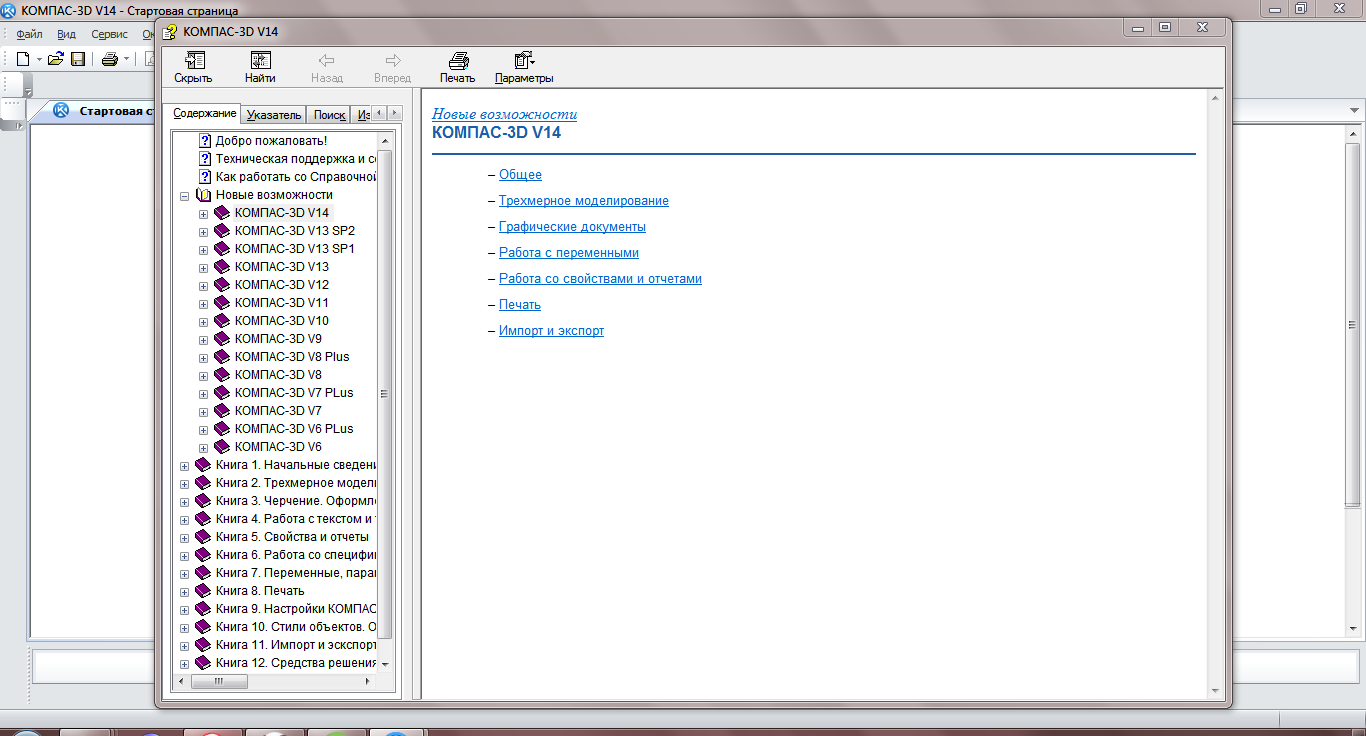This screenshot has height=736, width=1366.
Task: Click the printer icon in main toolbar
Action: [x=110, y=59]
